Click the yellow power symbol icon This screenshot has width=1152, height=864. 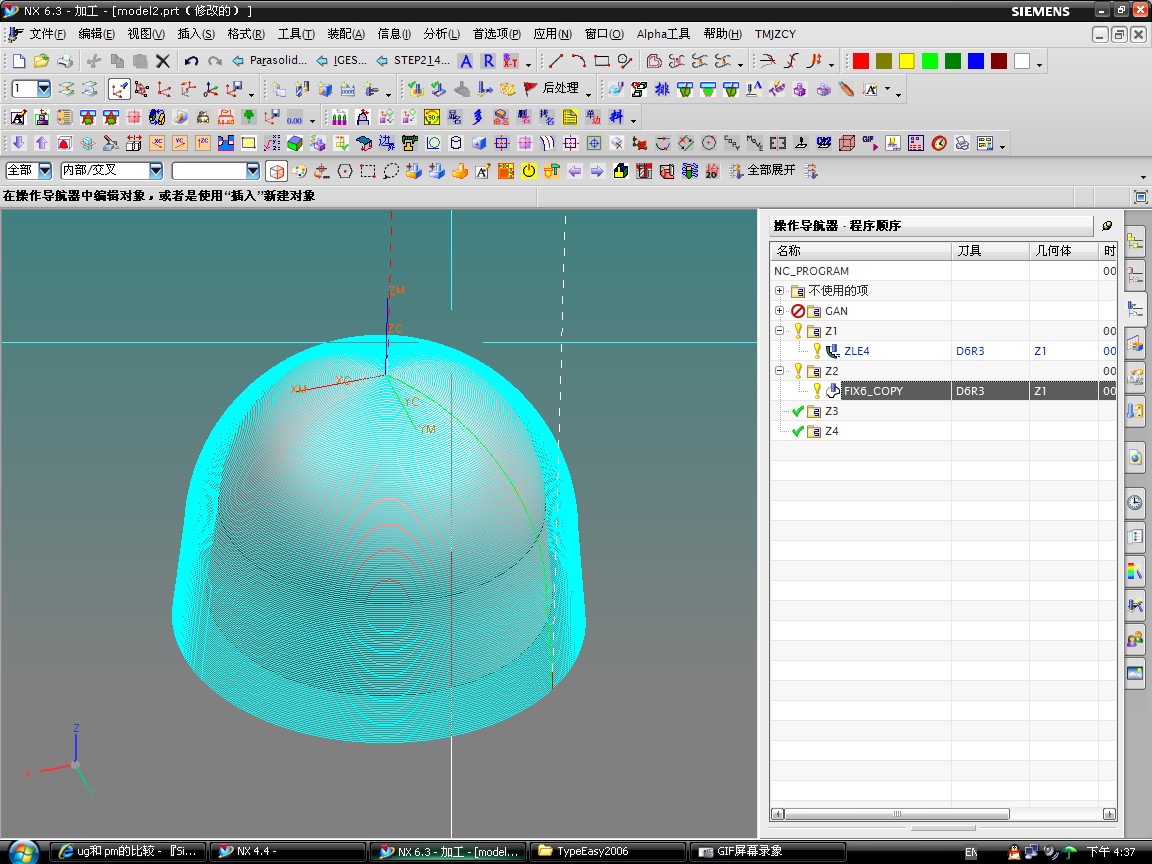529,171
